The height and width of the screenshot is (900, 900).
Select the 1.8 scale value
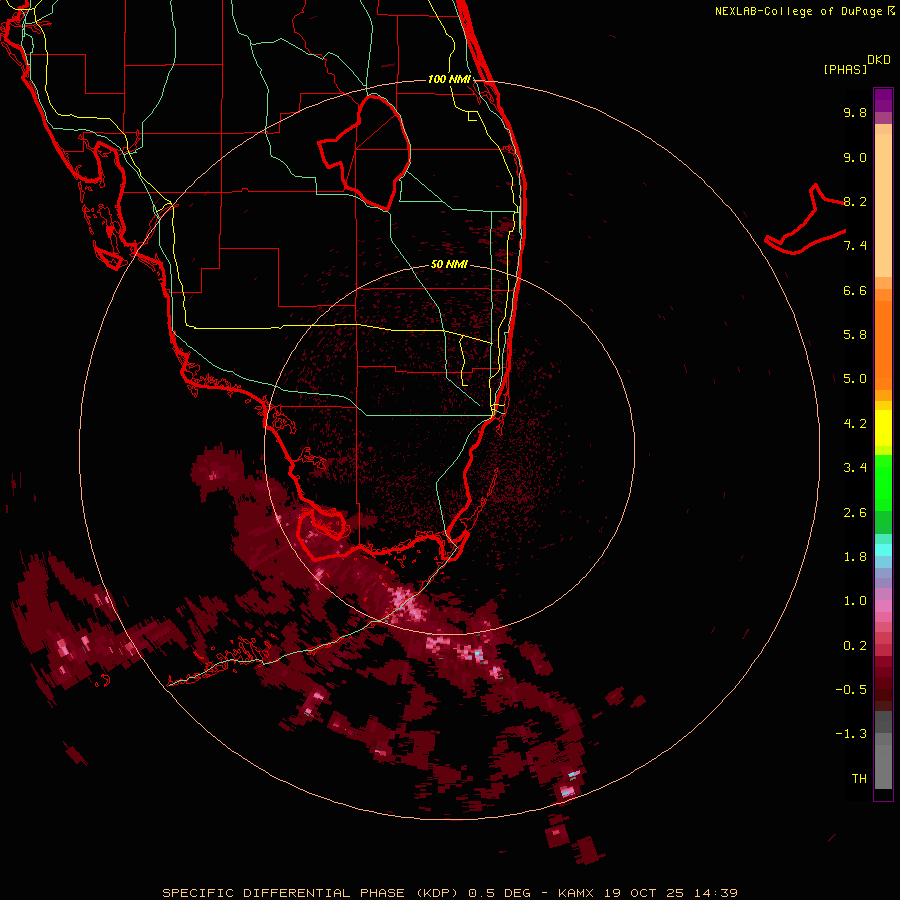[855, 557]
